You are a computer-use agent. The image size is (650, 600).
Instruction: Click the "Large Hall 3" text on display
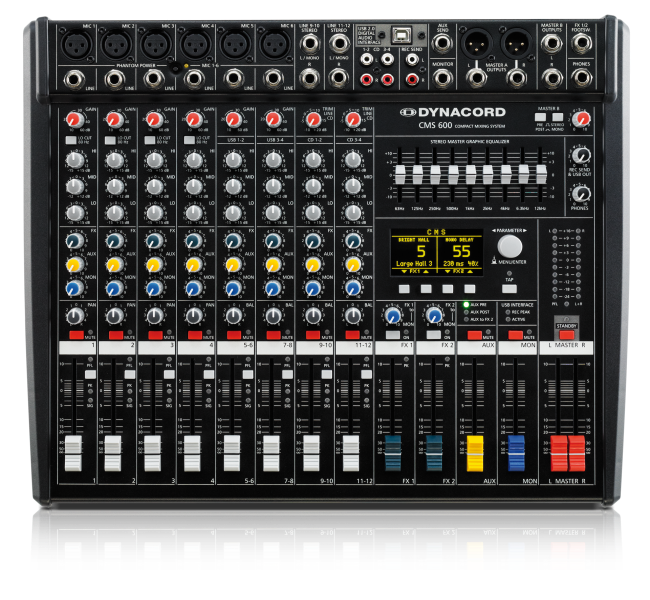tap(414, 263)
